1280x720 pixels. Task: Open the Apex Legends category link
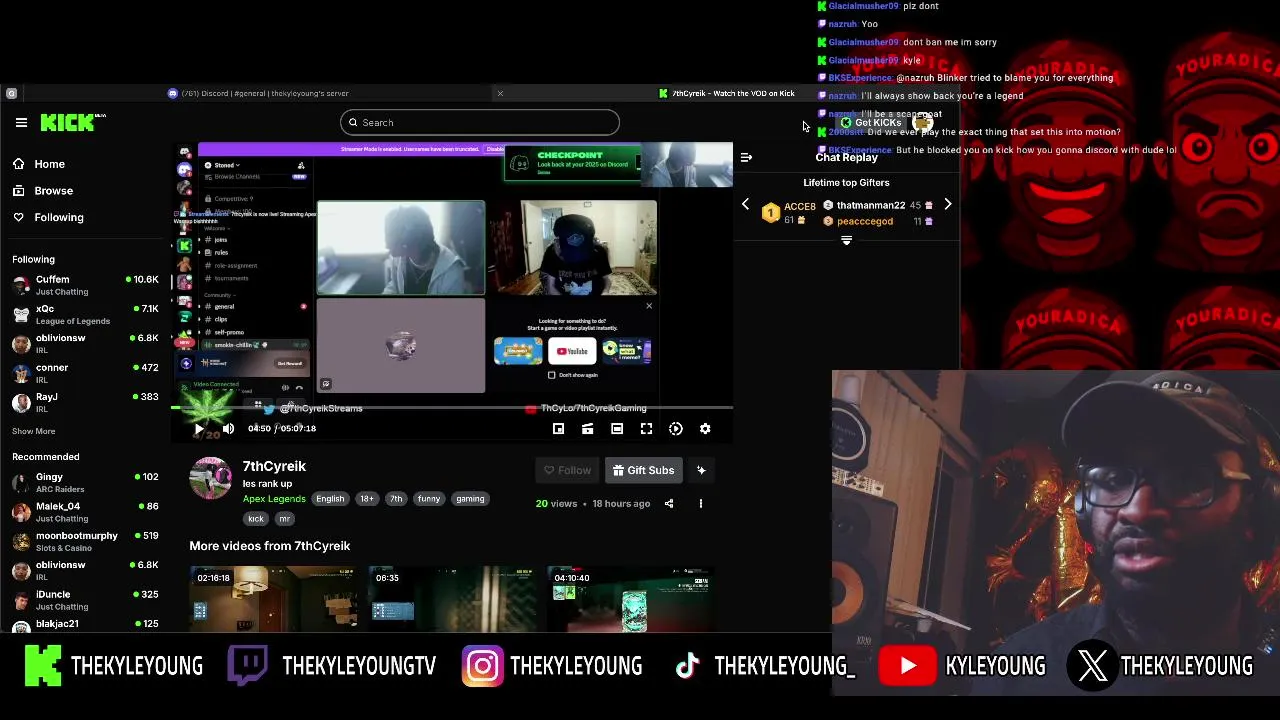point(274,499)
